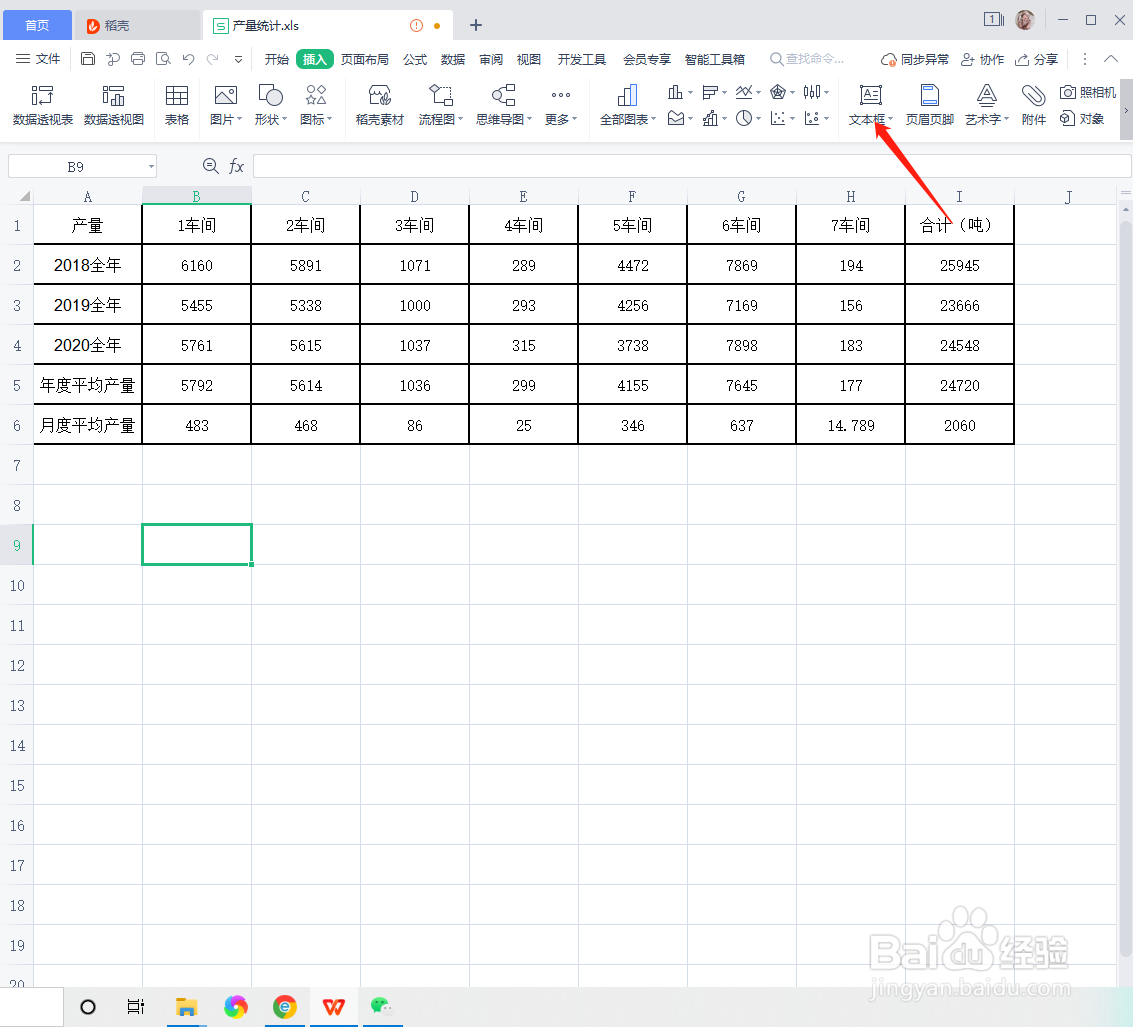Open File Explorer from the taskbar

pyautogui.click(x=186, y=1007)
